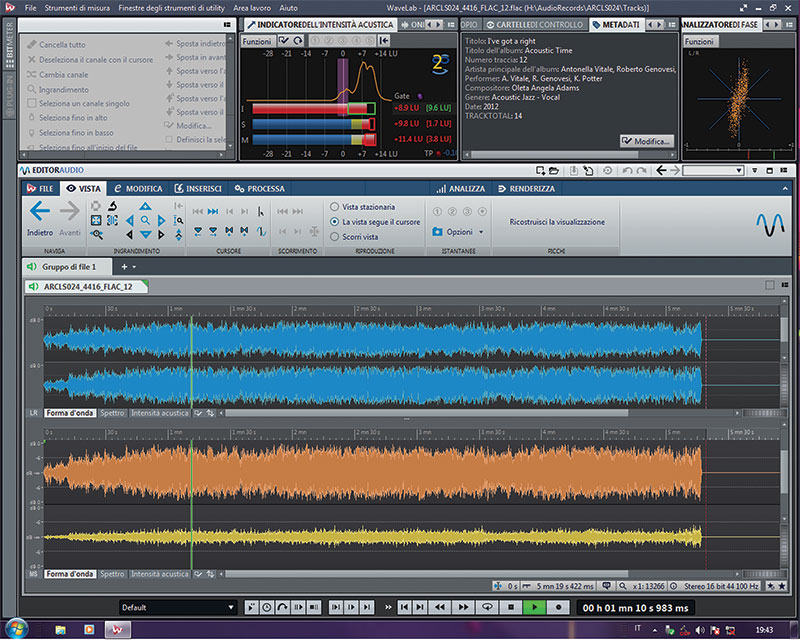
Task: Click the Indietro back arrow icon
Action: 39,211
